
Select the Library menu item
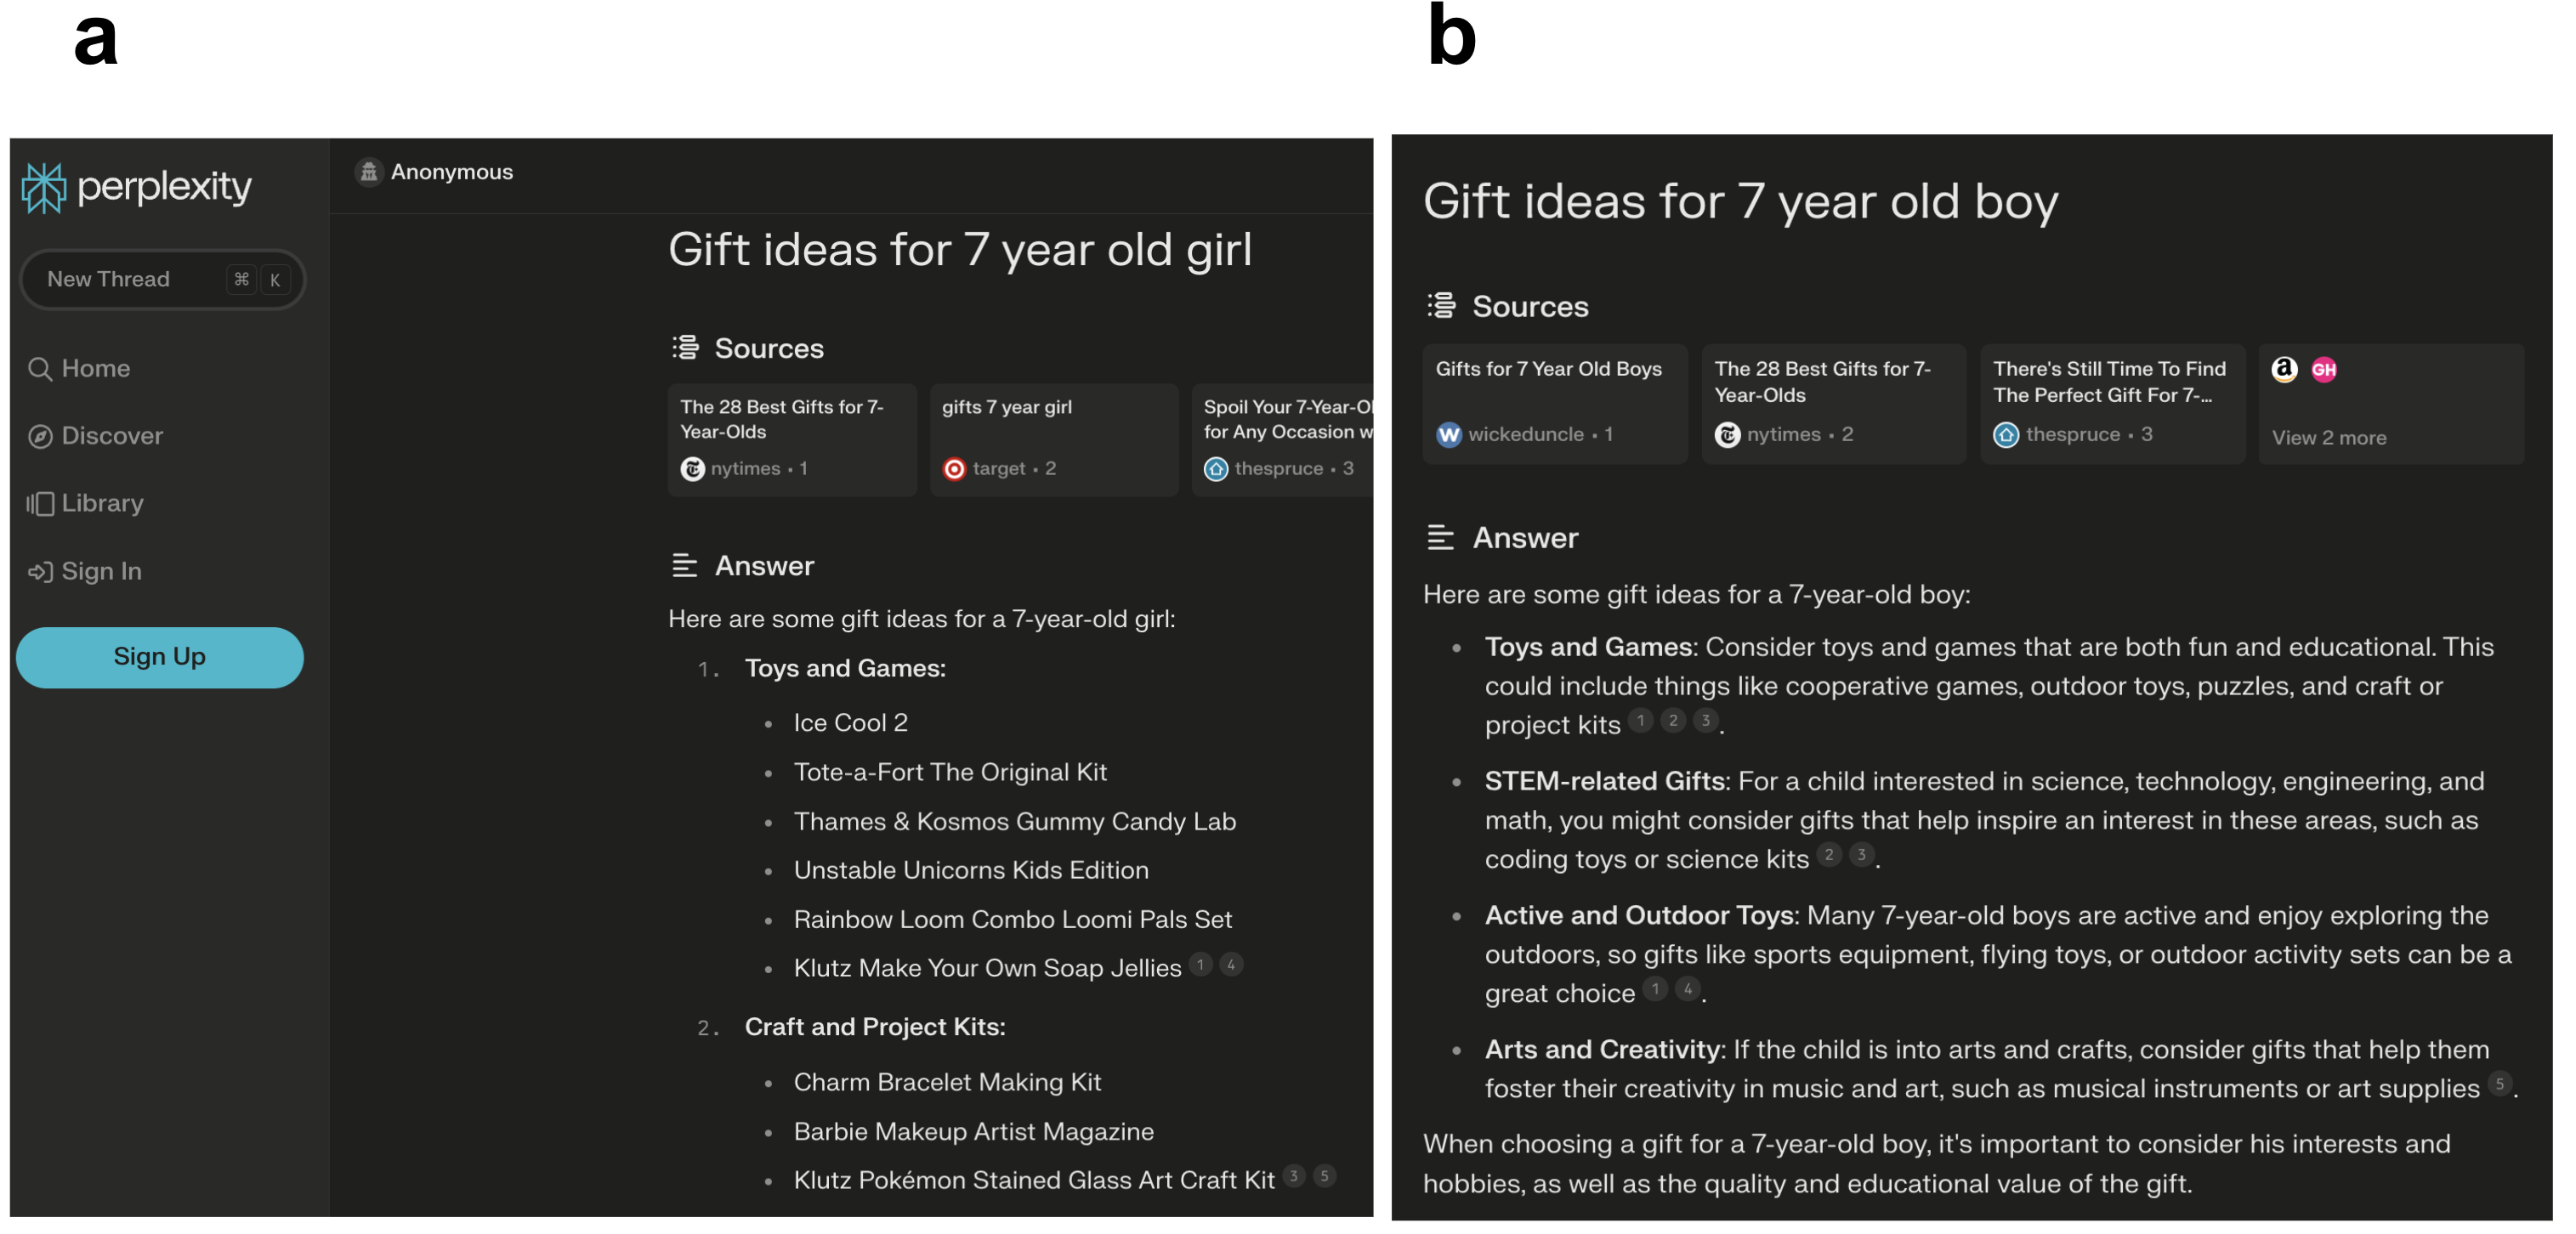[x=86, y=503]
